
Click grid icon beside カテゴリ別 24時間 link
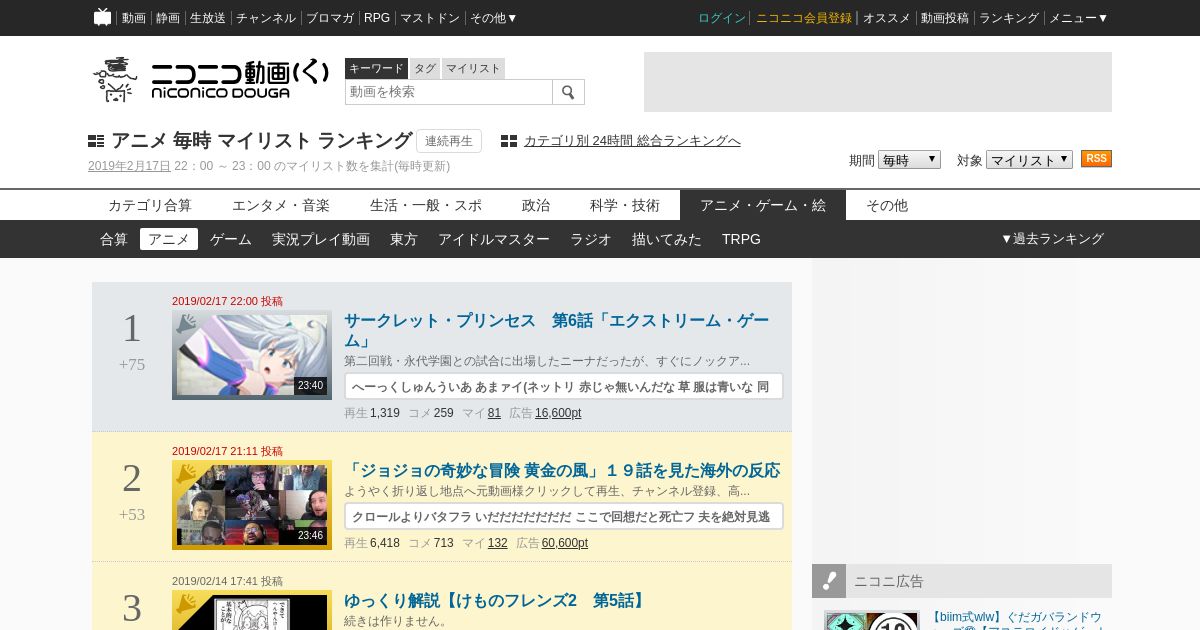[x=509, y=141]
